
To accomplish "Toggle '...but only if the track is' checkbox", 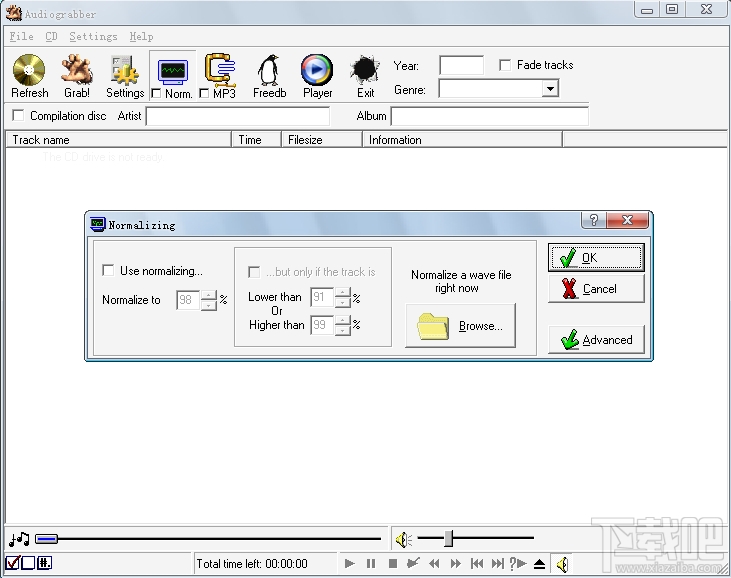I will (254, 272).
